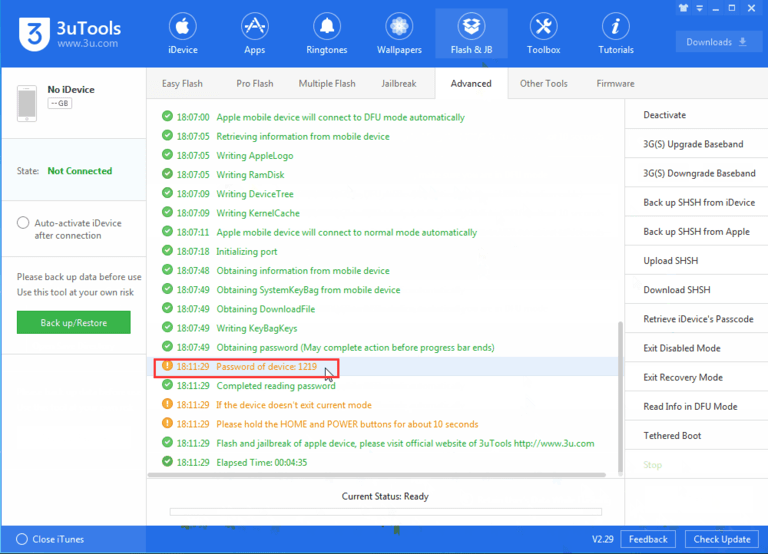Click the Deactivate option

click(x=696, y=115)
